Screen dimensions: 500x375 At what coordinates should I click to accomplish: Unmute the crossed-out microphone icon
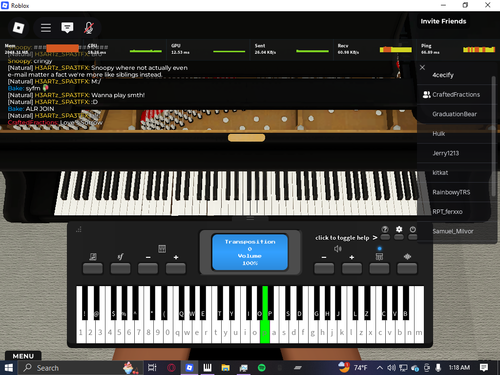coord(88,28)
